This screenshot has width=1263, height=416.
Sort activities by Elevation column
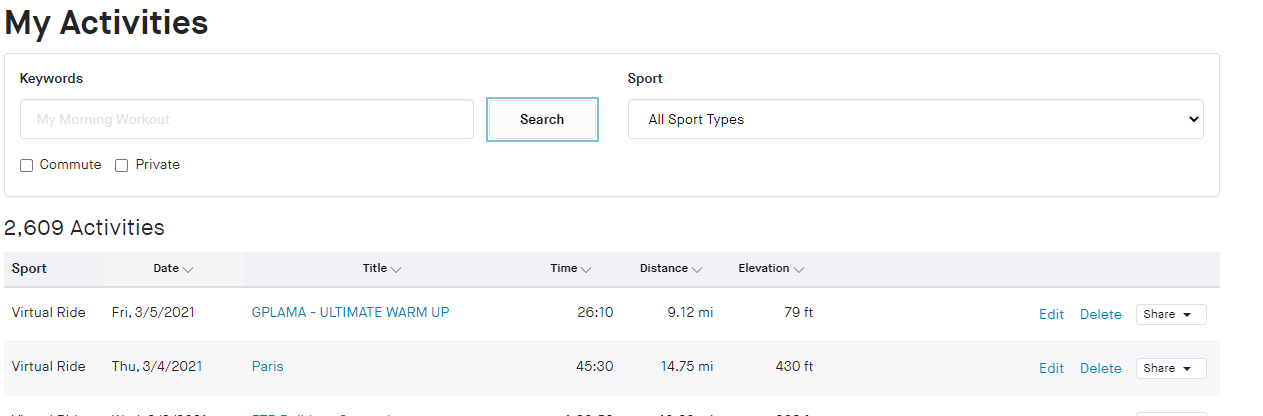[x=771, y=269]
